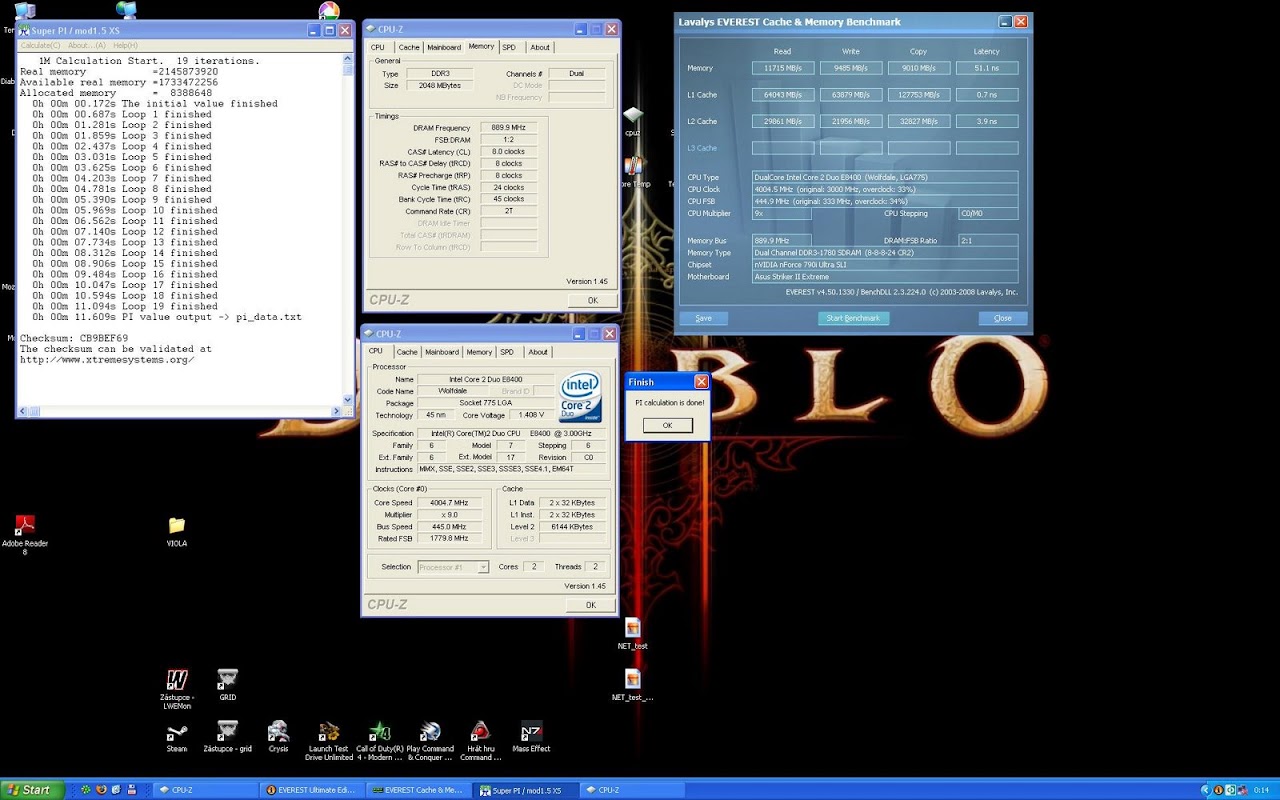Click the Save button in EVEREST benchmark
Image resolution: width=1280 pixels, height=800 pixels.
703,318
